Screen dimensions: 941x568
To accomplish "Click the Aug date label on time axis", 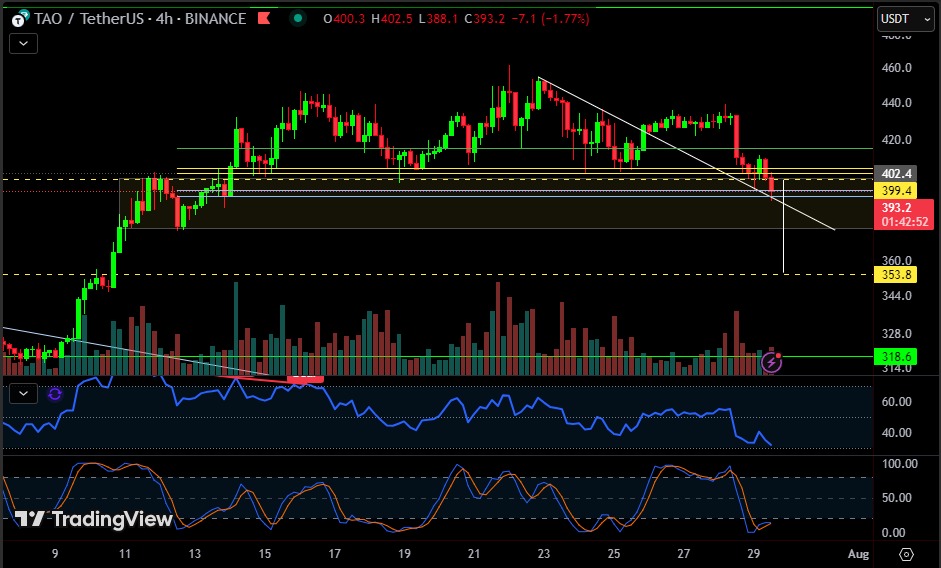I will click(858, 554).
